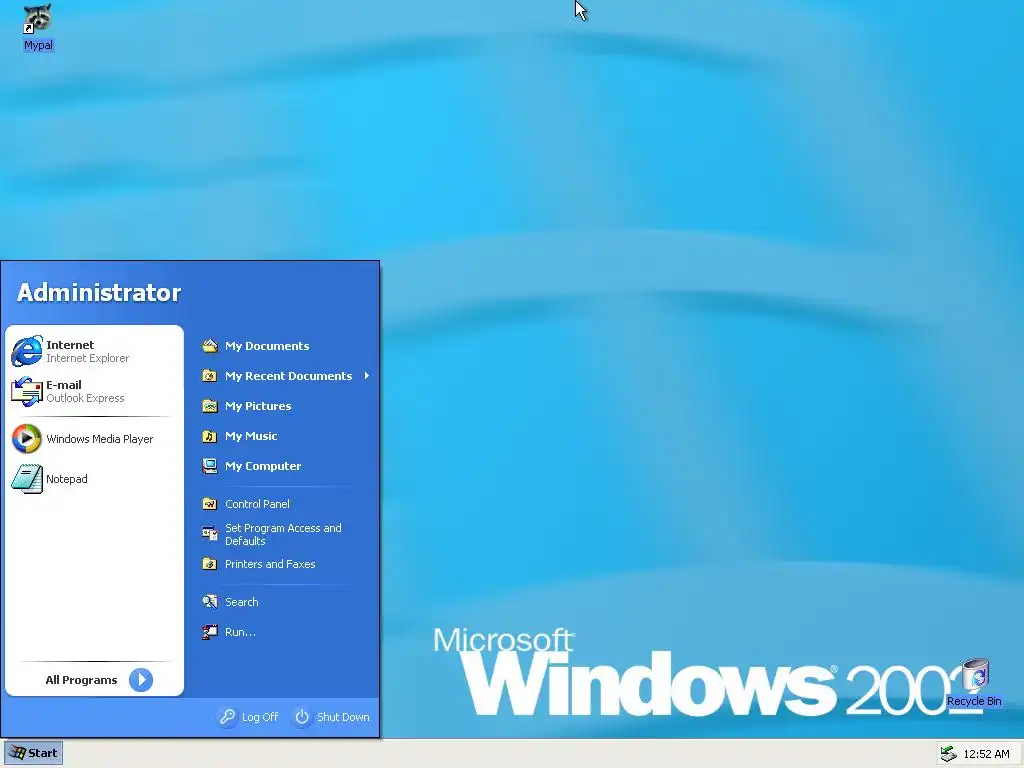Image resolution: width=1024 pixels, height=768 pixels.
Task: Select My Pictures menu entry text
Action: point(258,406)
